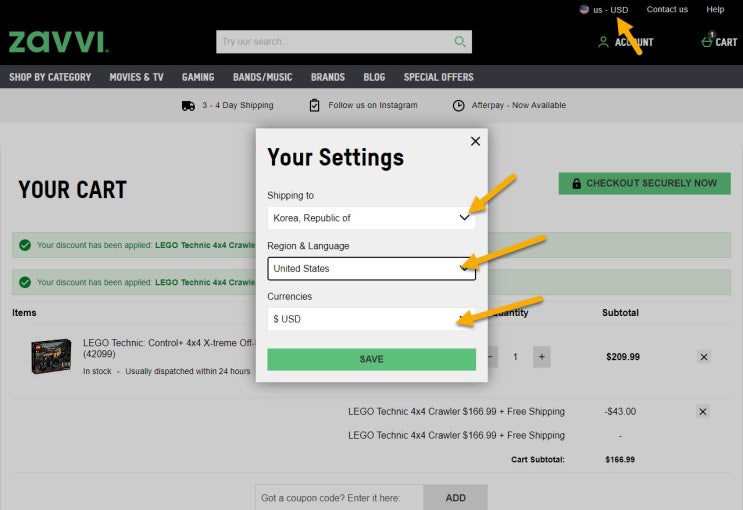The image size is (743, 510).
Task: Click the Cart text link
Action: (x=726, y=42)
